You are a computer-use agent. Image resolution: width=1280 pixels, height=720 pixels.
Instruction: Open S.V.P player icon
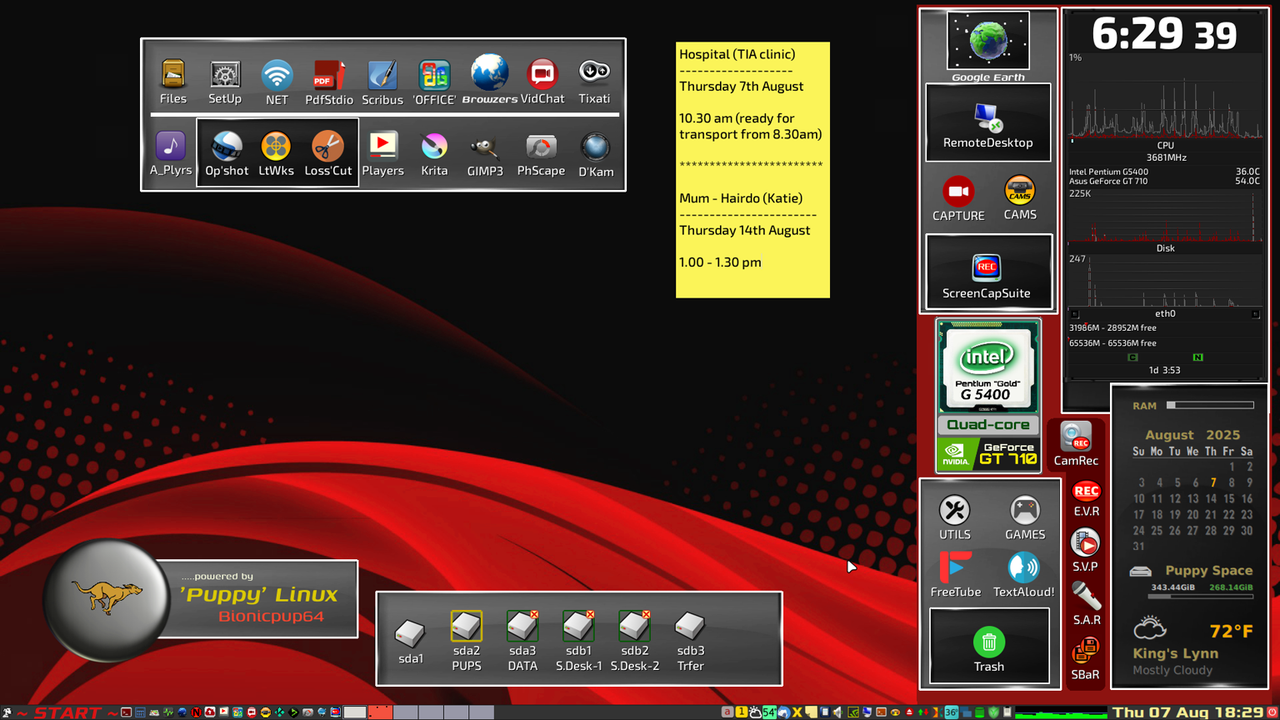click(x=1085, y=543)
